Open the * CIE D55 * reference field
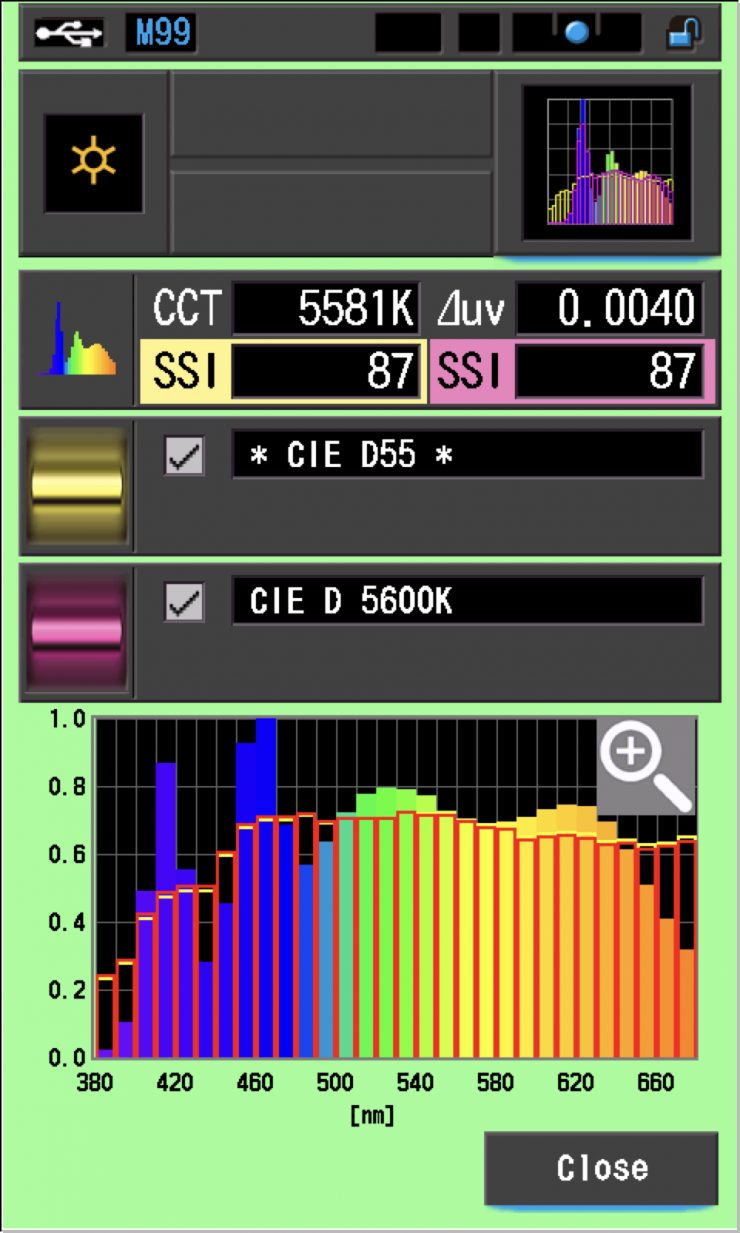This screenshot has height=1233, width=740. [x=467, y=455]
